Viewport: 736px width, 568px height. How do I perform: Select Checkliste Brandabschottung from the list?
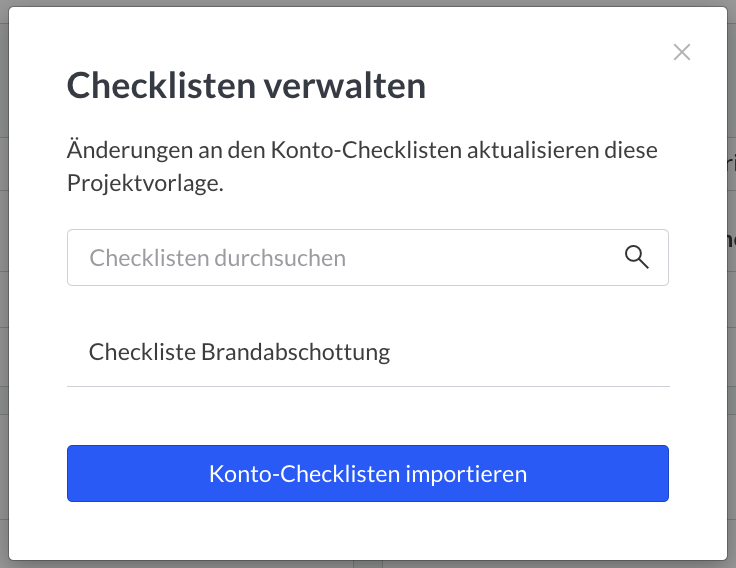tap(368, 352)
